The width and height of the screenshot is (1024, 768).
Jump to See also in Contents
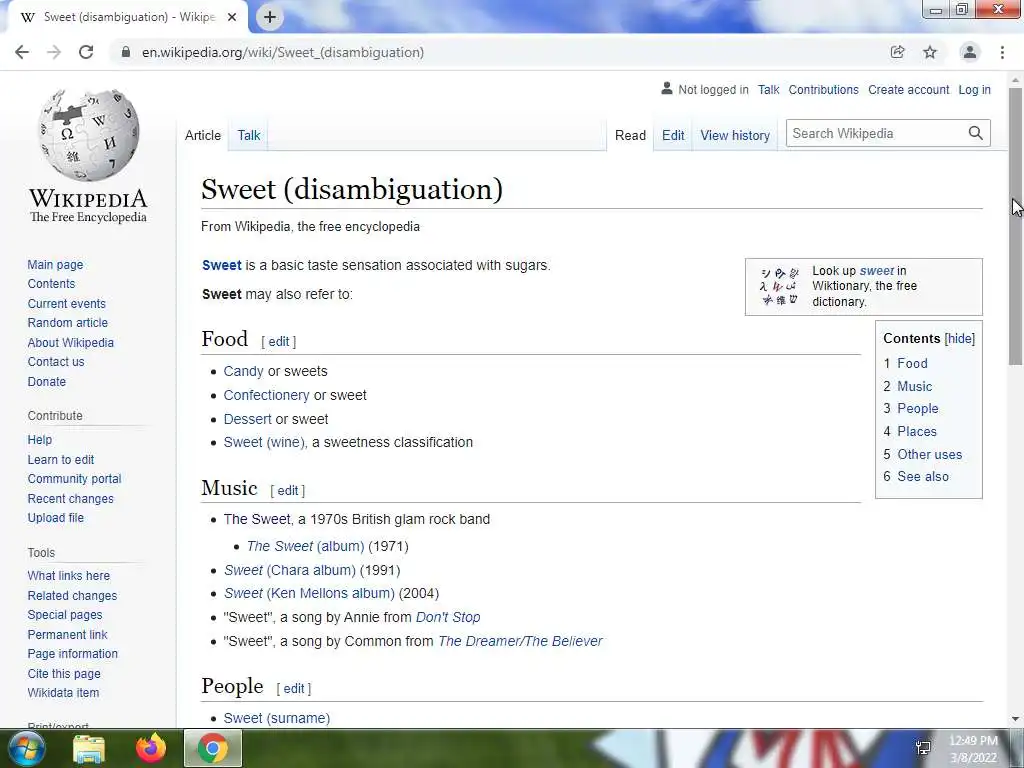pyautogui.click(x=923, y=476)
